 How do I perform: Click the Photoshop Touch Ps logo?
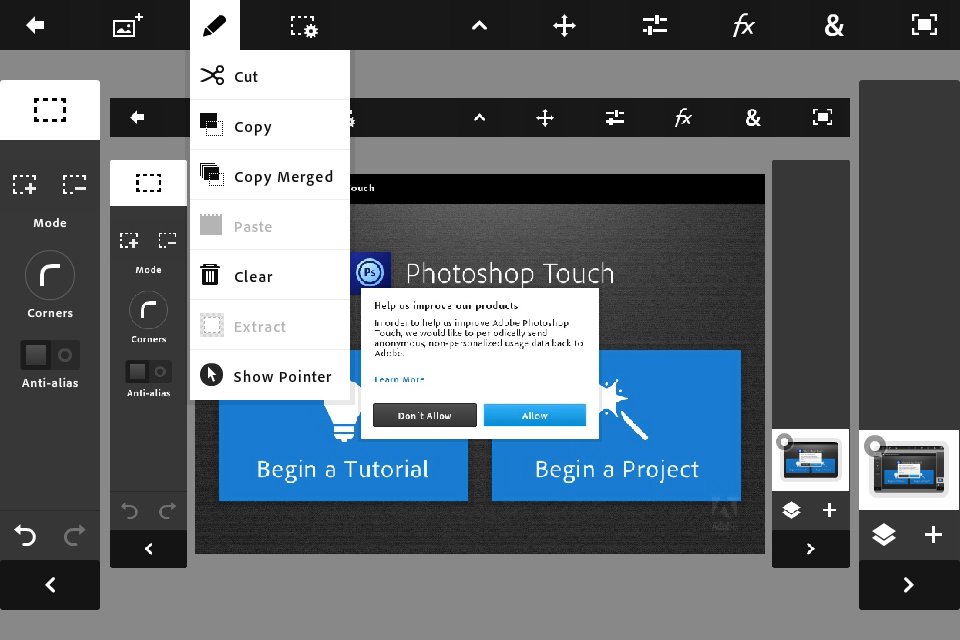pos(370,272)
